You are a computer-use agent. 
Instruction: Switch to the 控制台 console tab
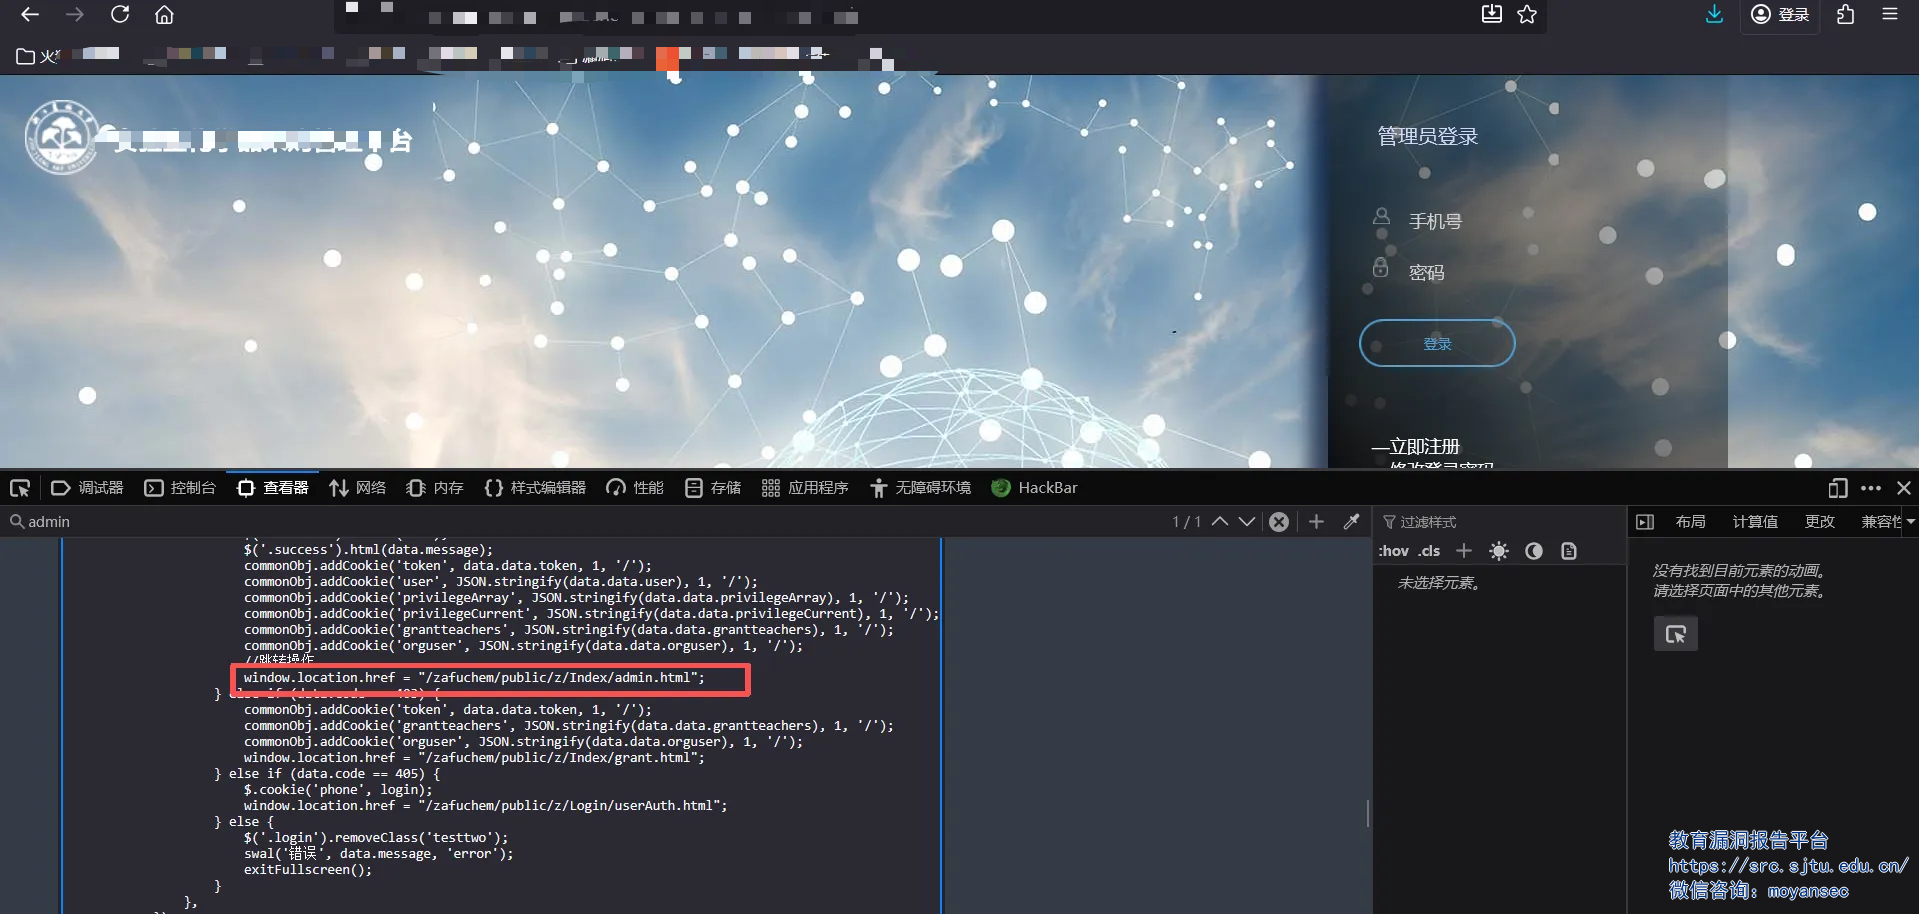(181, 488)
